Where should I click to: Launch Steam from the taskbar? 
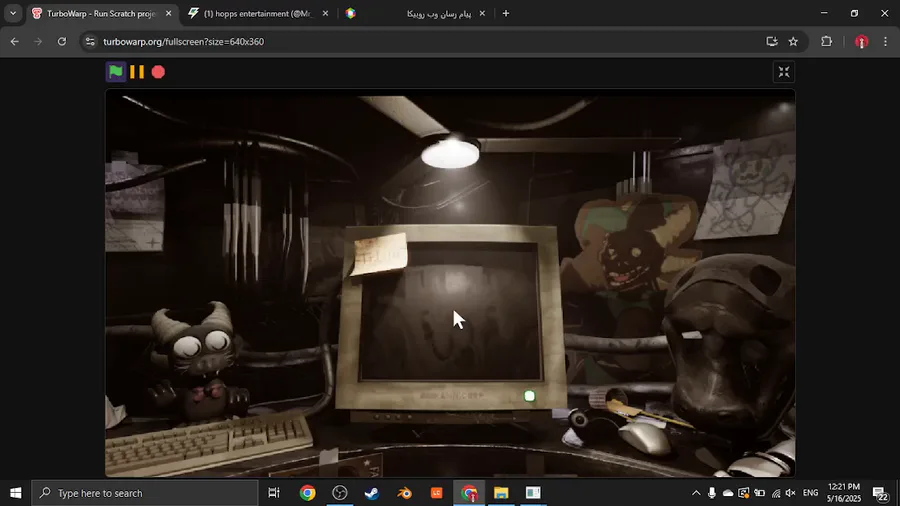point(372,493)
